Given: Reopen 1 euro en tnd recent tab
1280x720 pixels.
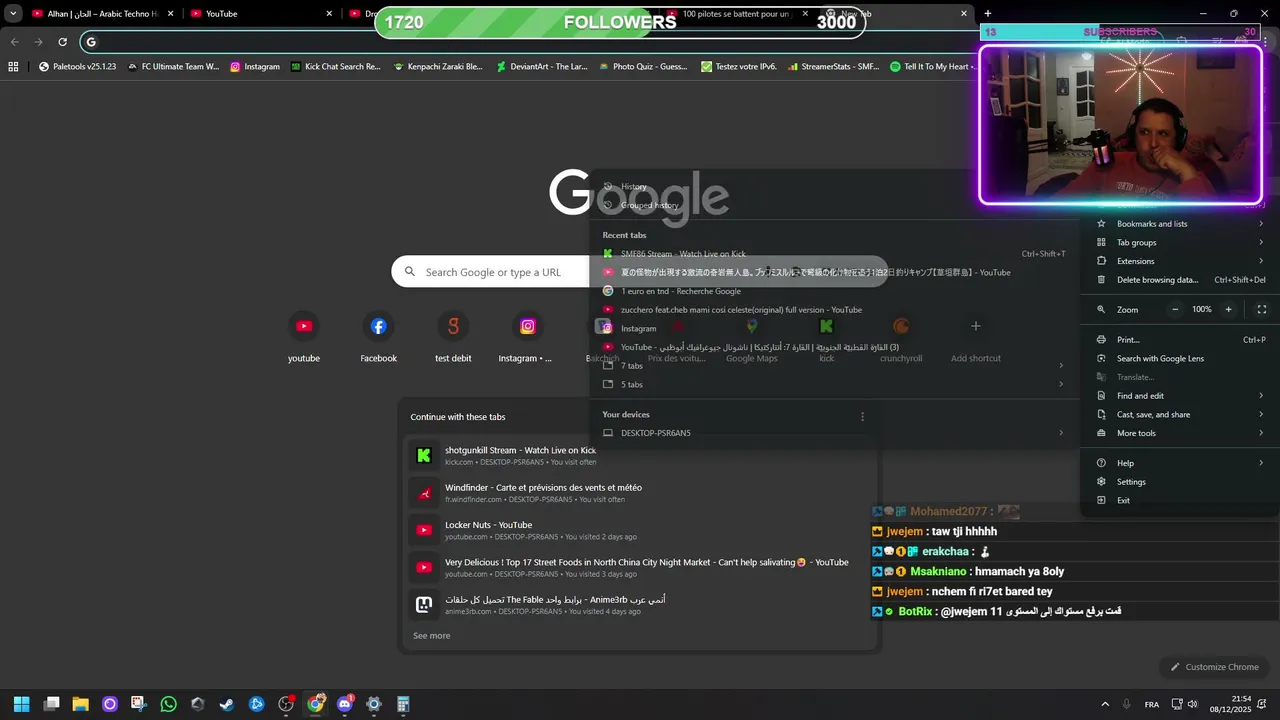Looking at the screenshot, I should point(833,291).
